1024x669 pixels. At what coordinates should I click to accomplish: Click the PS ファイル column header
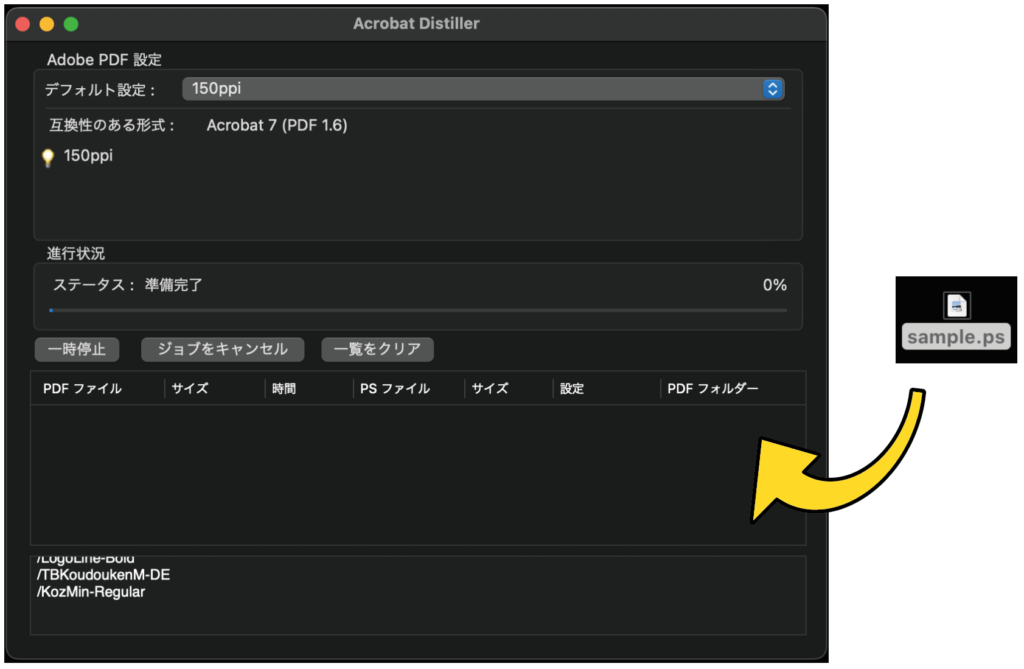point(395,389)
